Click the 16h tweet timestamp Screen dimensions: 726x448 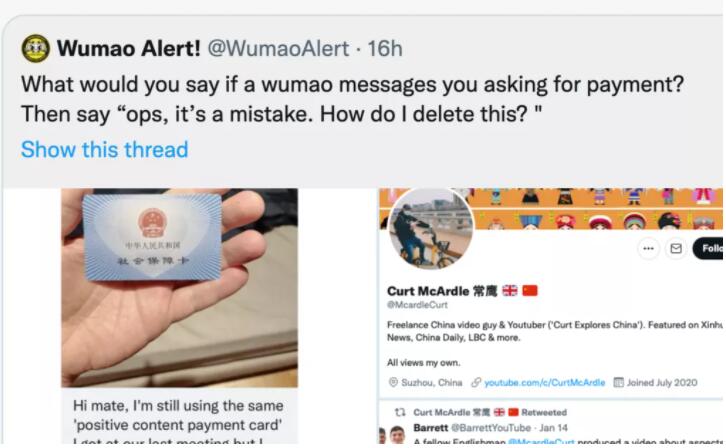pos(385,48)
